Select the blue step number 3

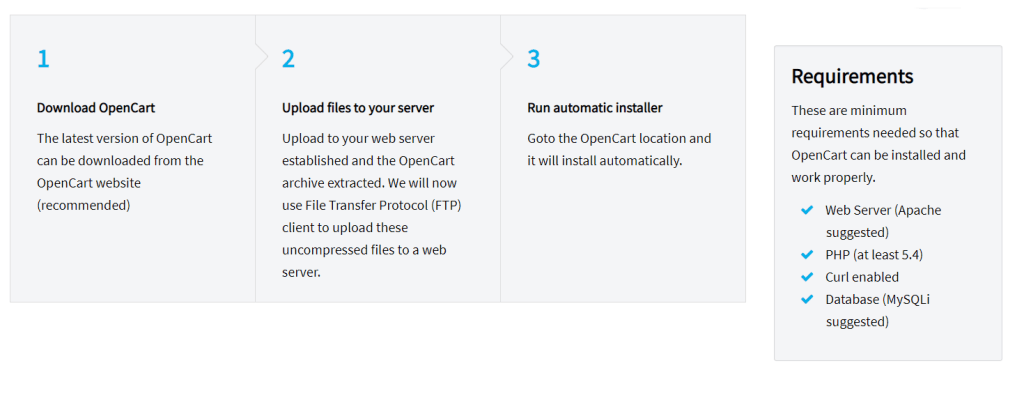tap(534, 59)
